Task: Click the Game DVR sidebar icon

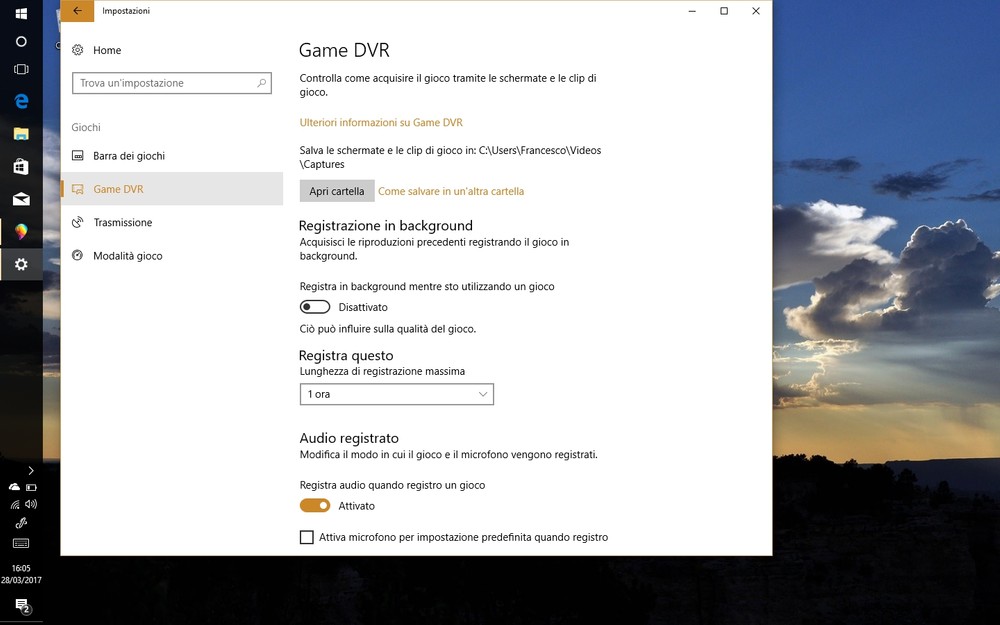Action: [78, 189]
